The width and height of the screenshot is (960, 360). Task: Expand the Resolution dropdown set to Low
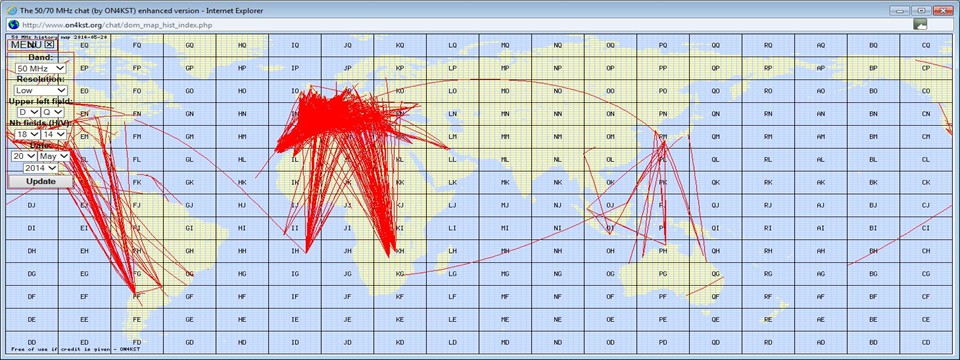[x=41, y=90]
